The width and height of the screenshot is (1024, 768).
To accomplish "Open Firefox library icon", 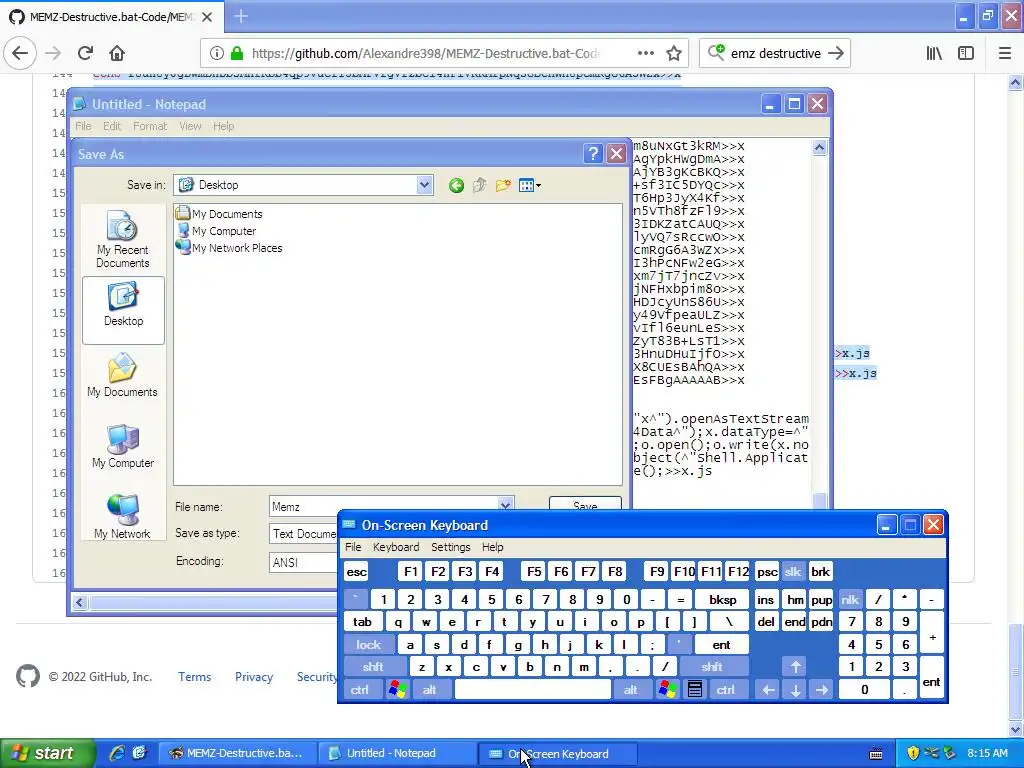I will tap(934, 53).
